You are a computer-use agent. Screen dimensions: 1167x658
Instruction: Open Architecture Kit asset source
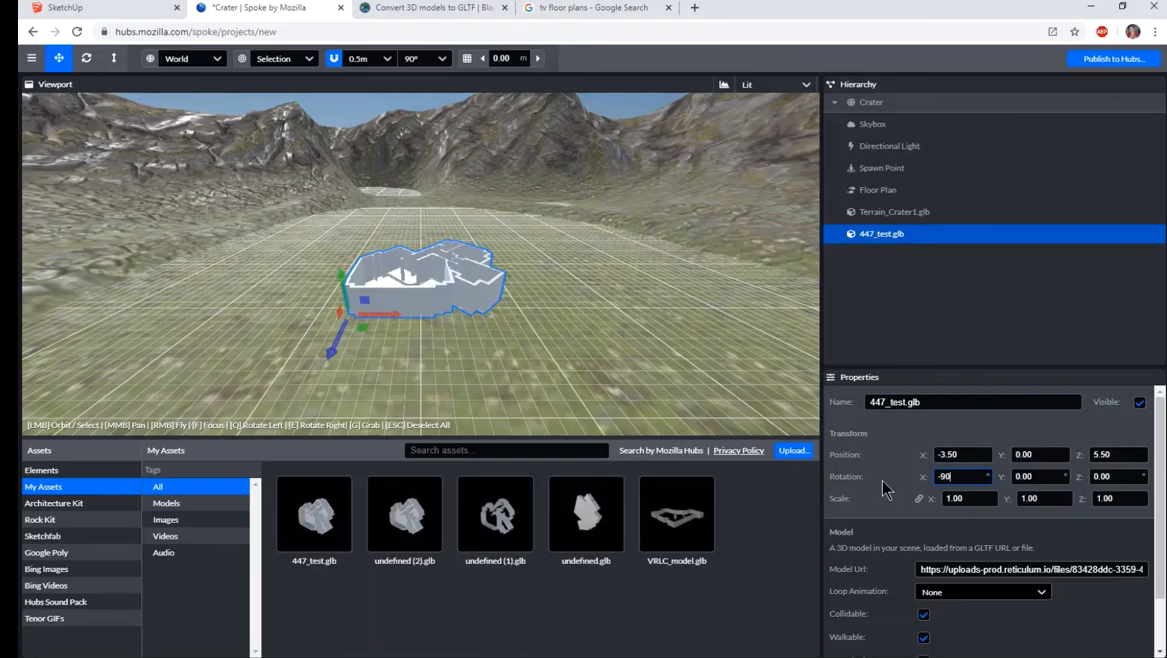(81, 503)
